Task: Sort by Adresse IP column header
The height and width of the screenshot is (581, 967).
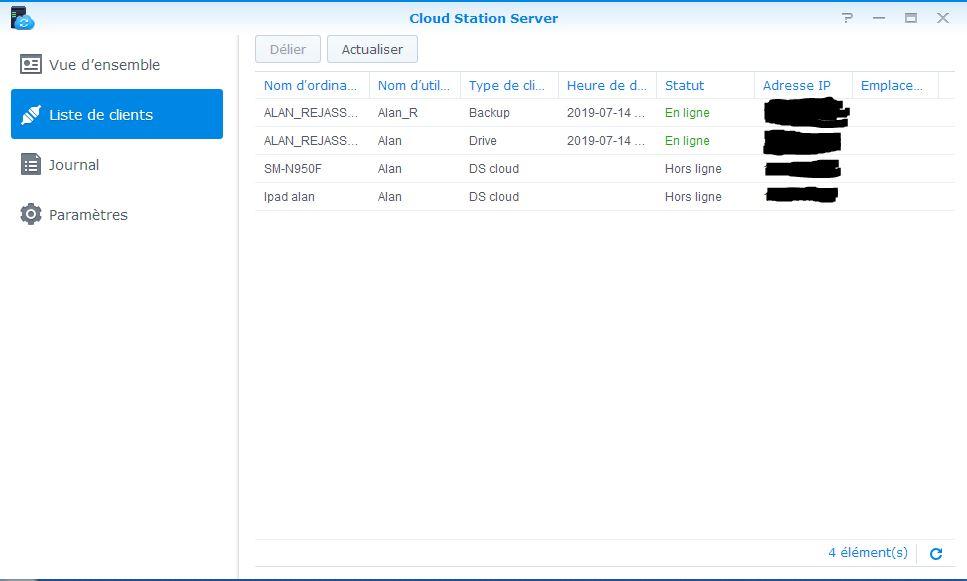Action: tap(803, 85)
